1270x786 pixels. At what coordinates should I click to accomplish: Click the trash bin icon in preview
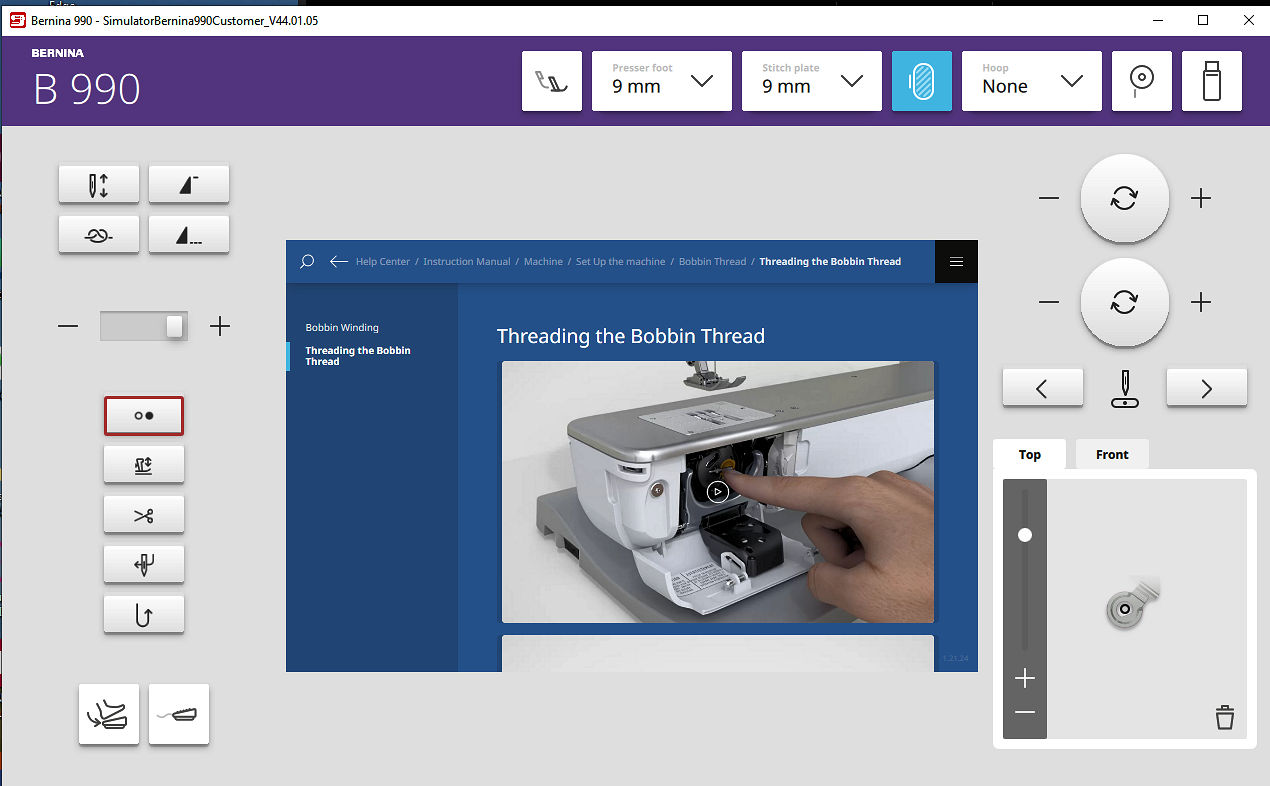pyautogui.click(x=1224, y=717)
